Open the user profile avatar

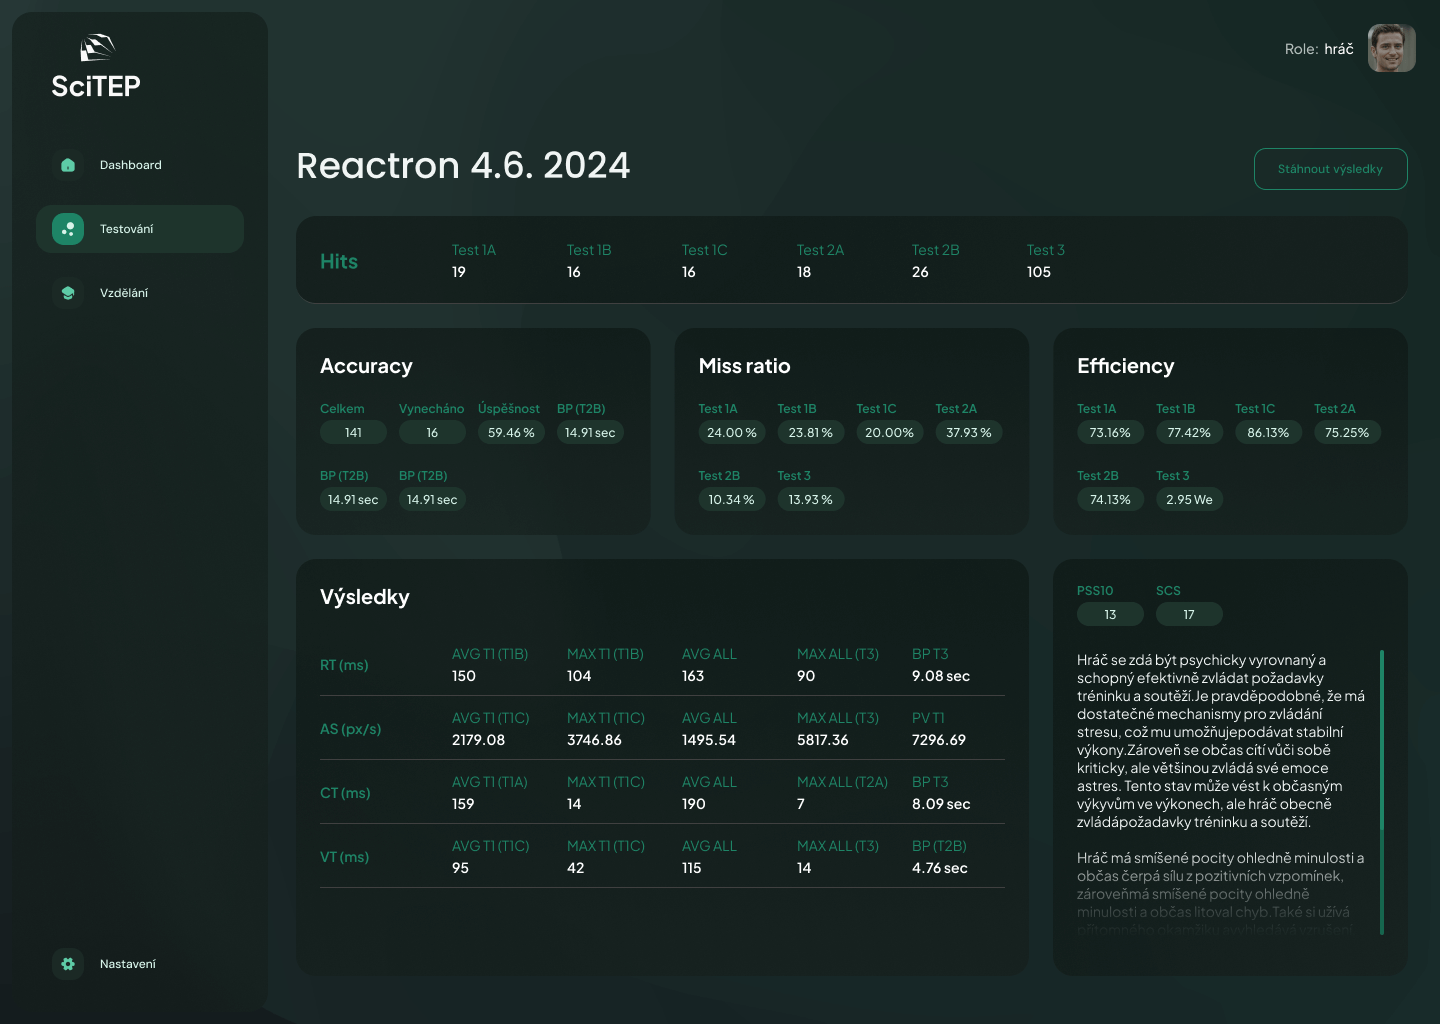click(1391, 48)
